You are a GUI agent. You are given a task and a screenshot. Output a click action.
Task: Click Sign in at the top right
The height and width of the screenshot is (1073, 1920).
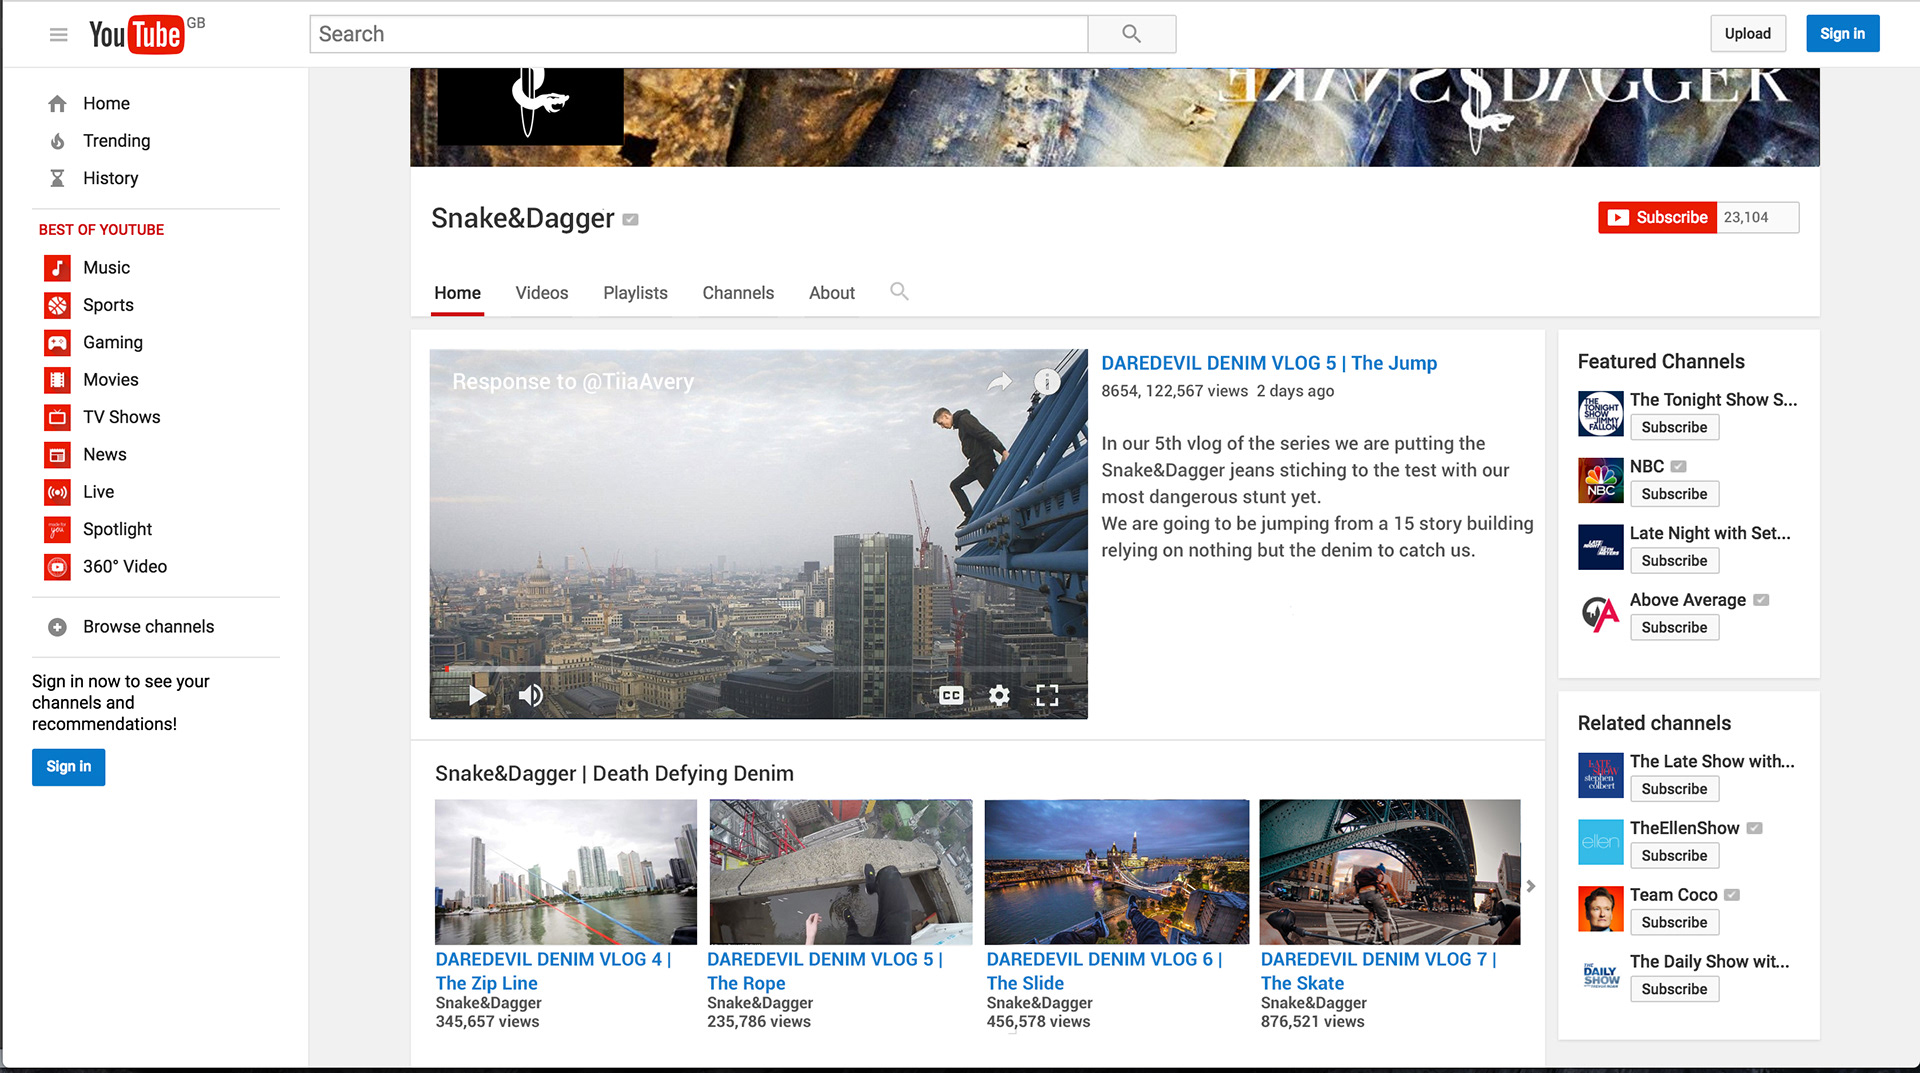(x=1842, y=34)
